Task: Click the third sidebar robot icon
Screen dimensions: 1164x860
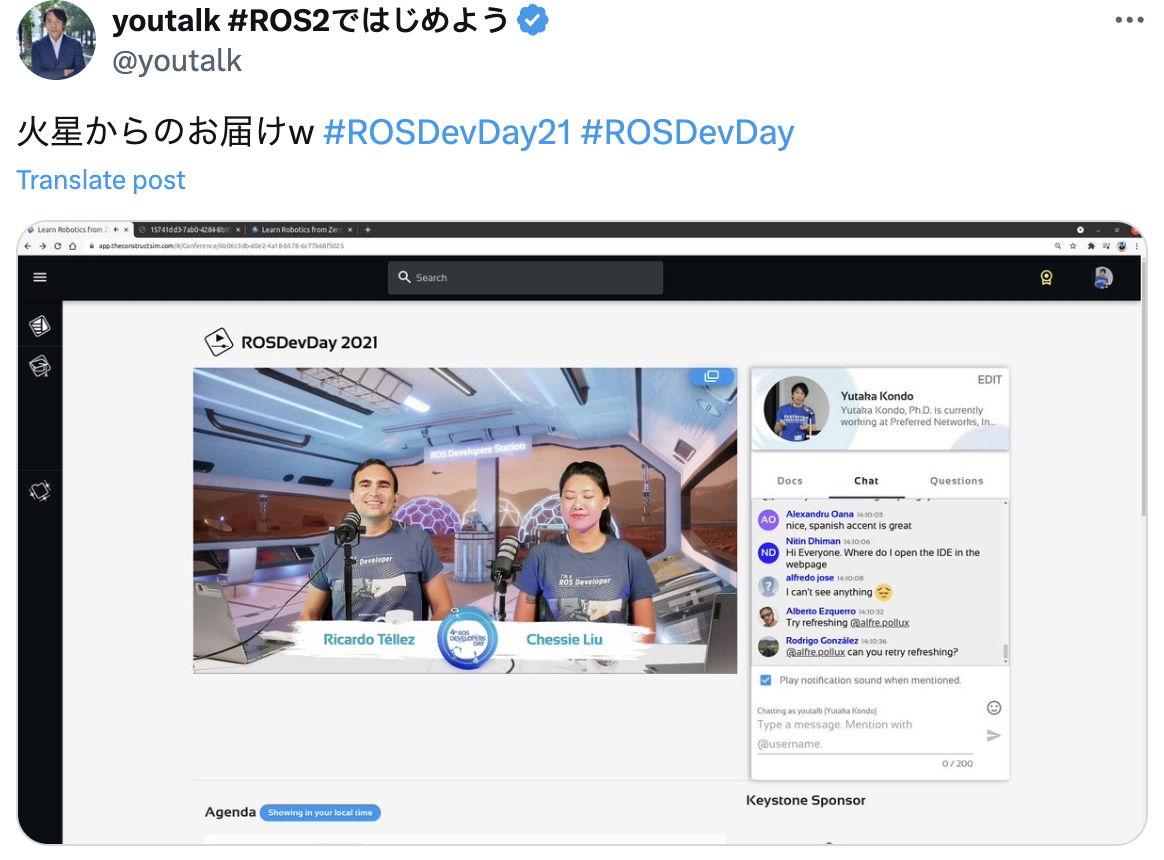Action: pos(40,491)
